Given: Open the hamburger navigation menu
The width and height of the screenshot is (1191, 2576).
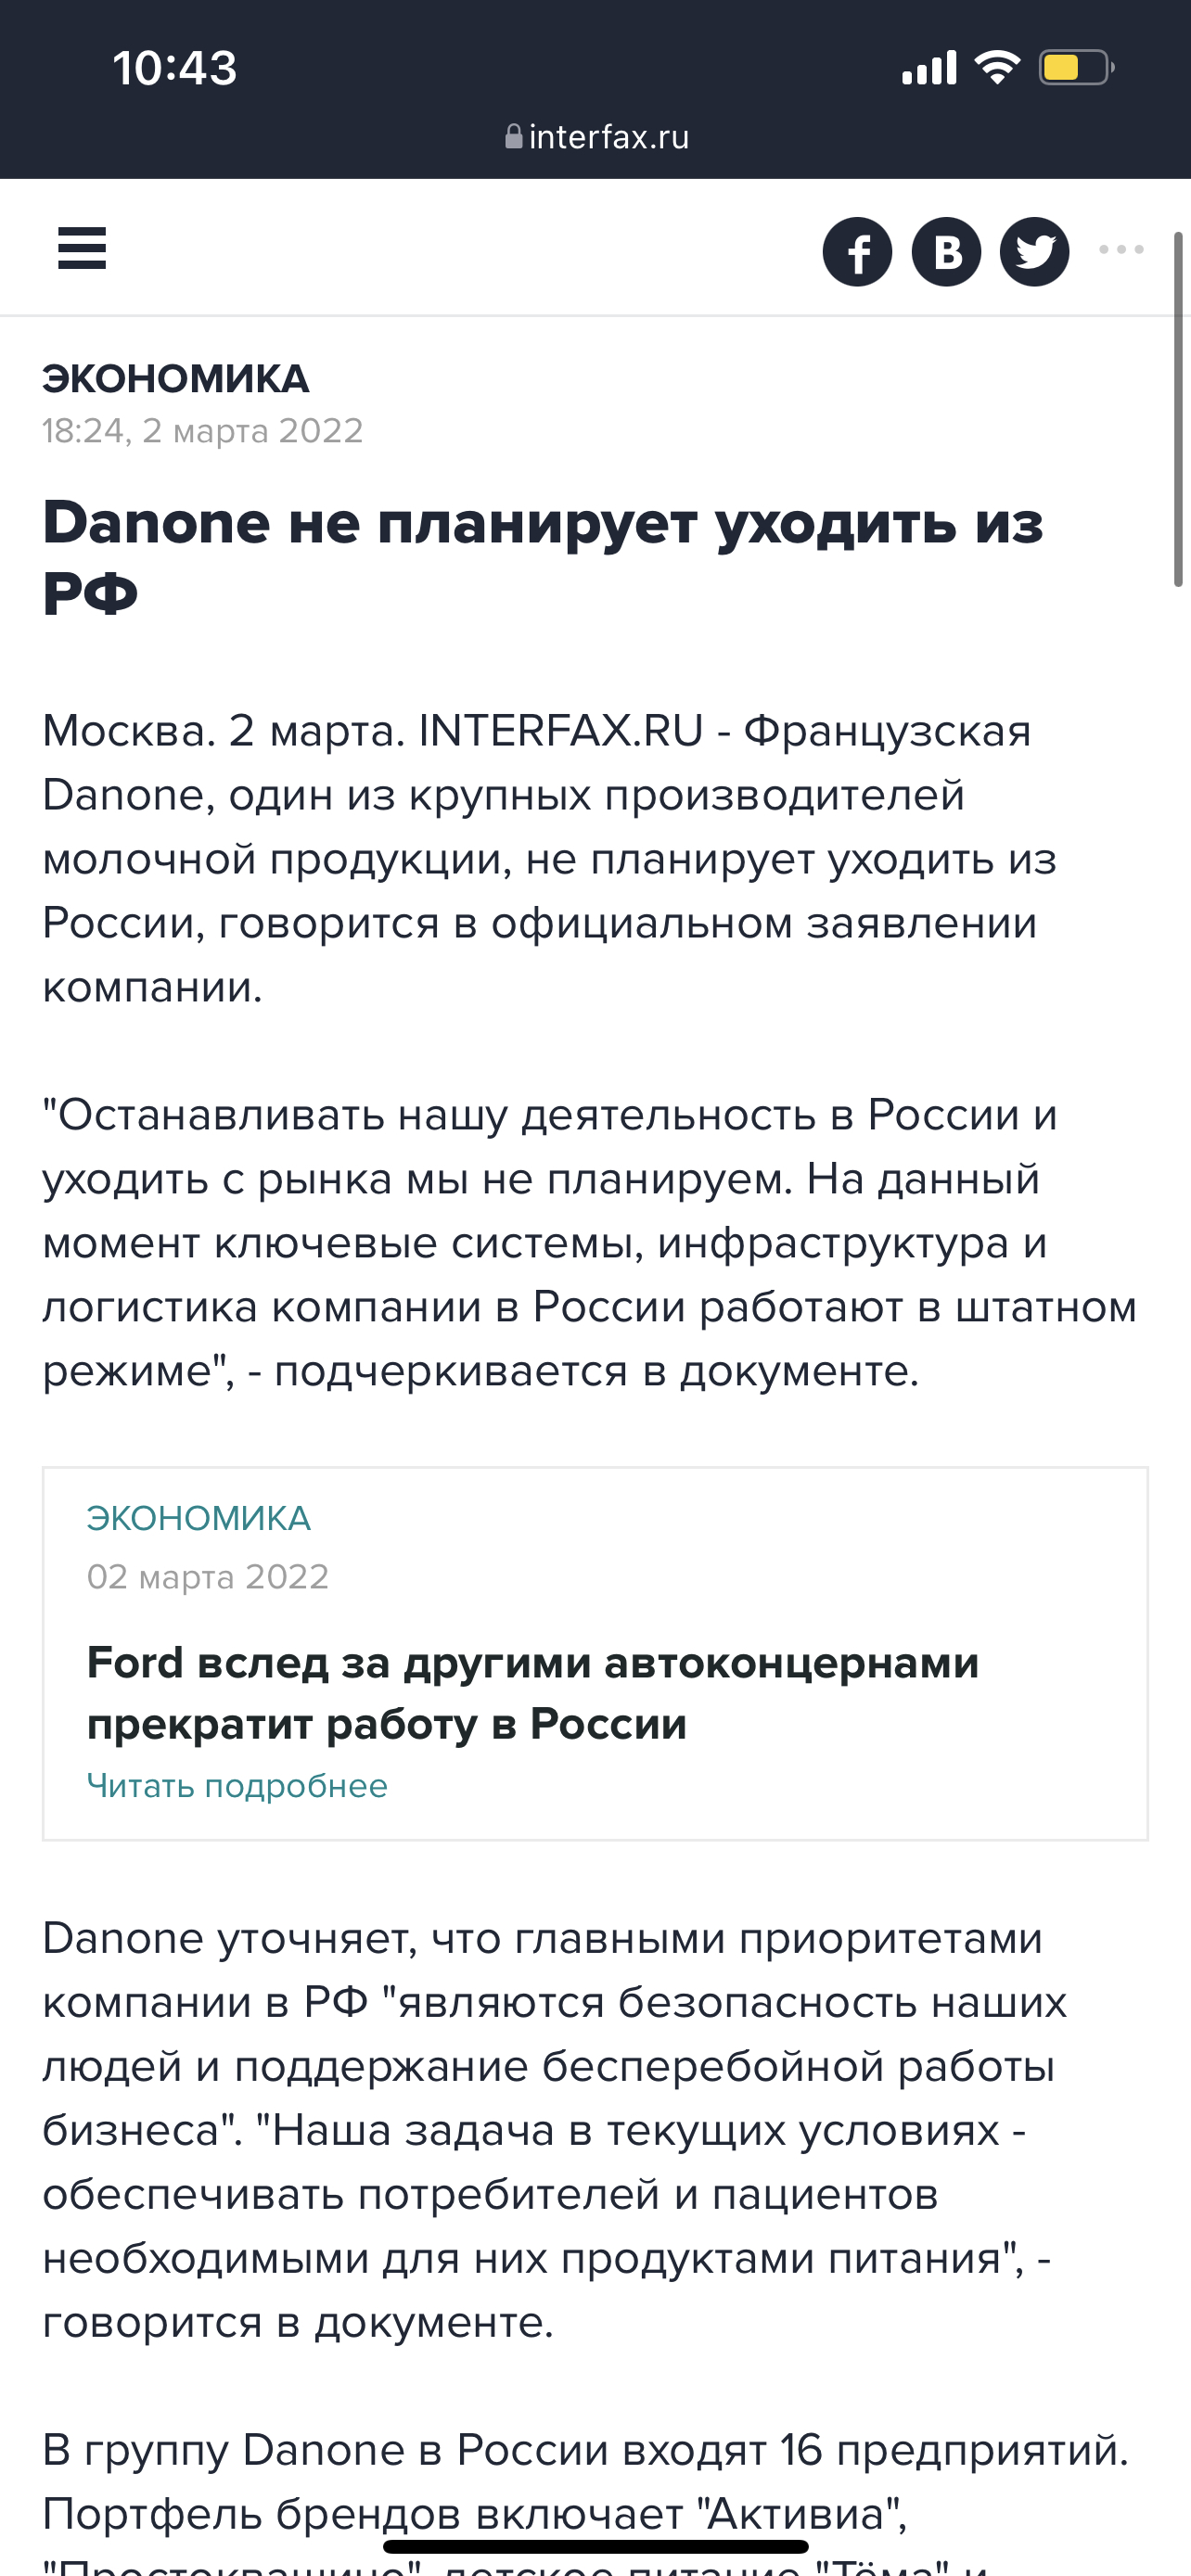Looking at the screenshot, I should (x=82, y=248).
